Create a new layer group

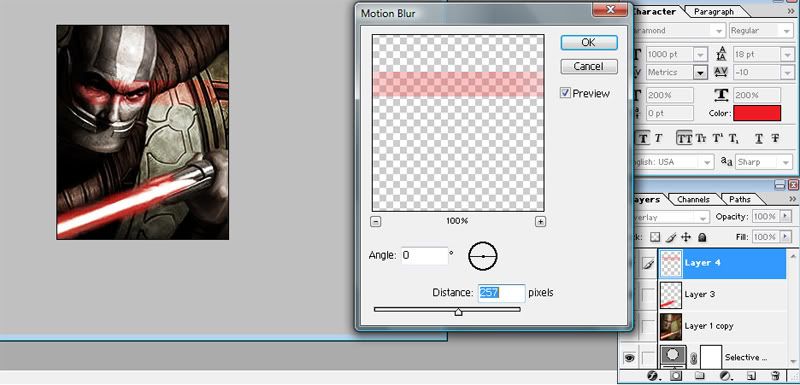(700, 376)
